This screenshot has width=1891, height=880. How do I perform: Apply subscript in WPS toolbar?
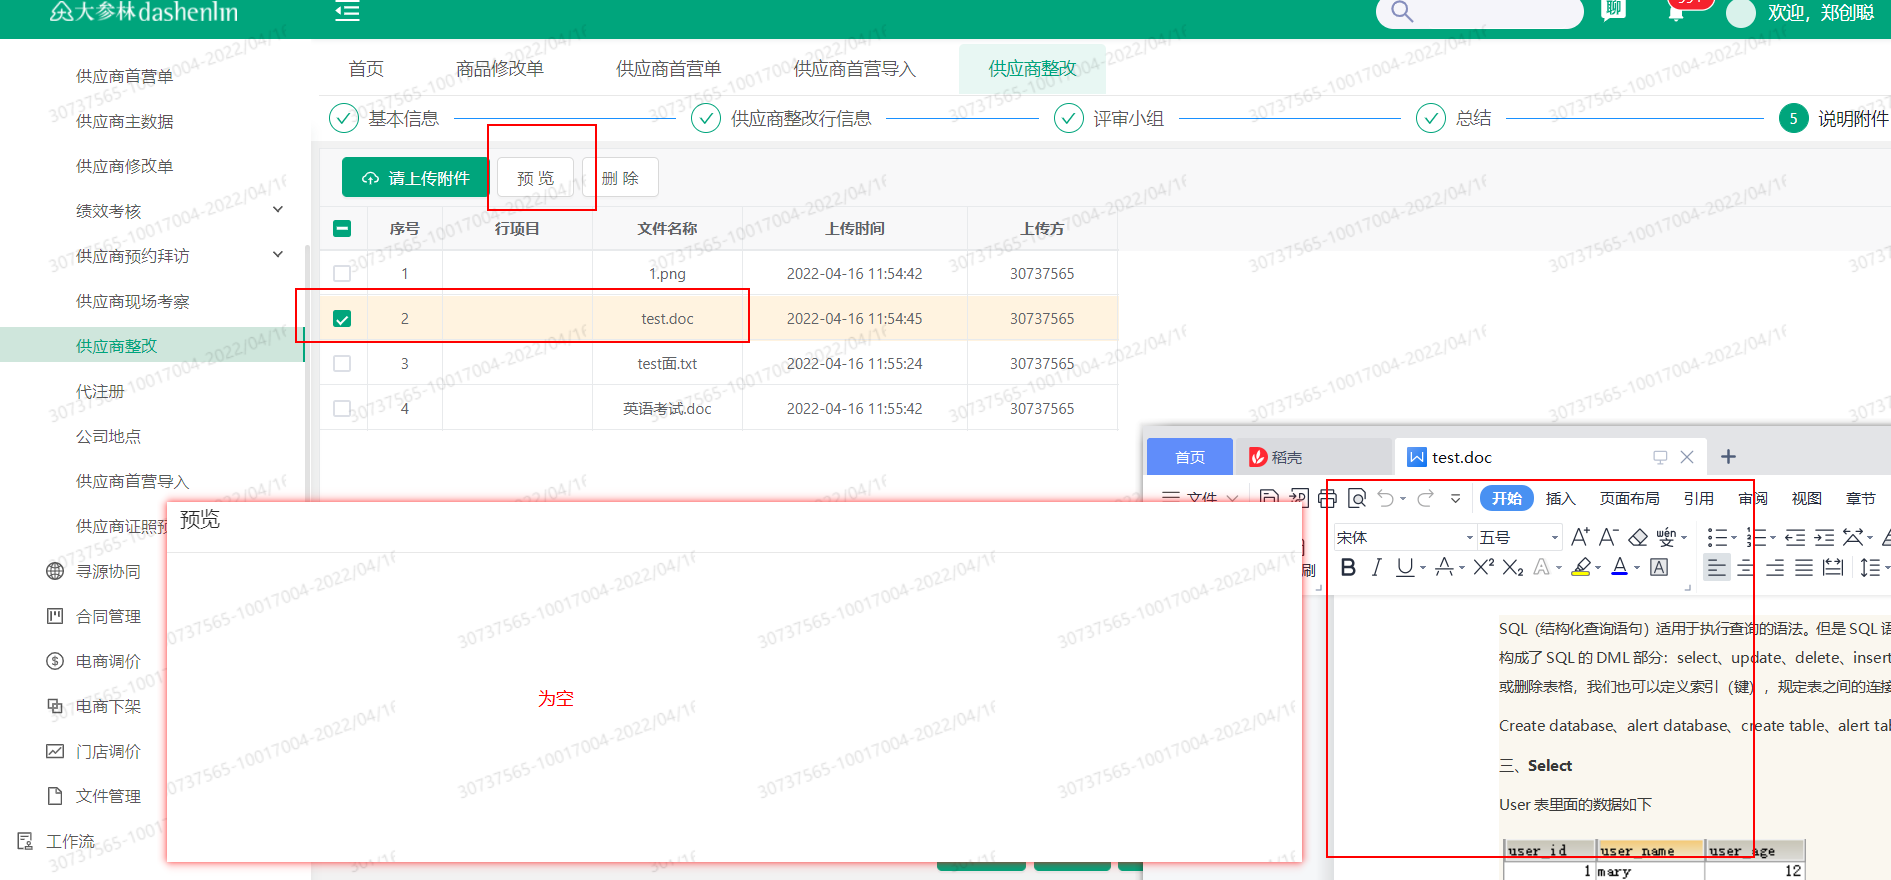[x=1513, y=567]
